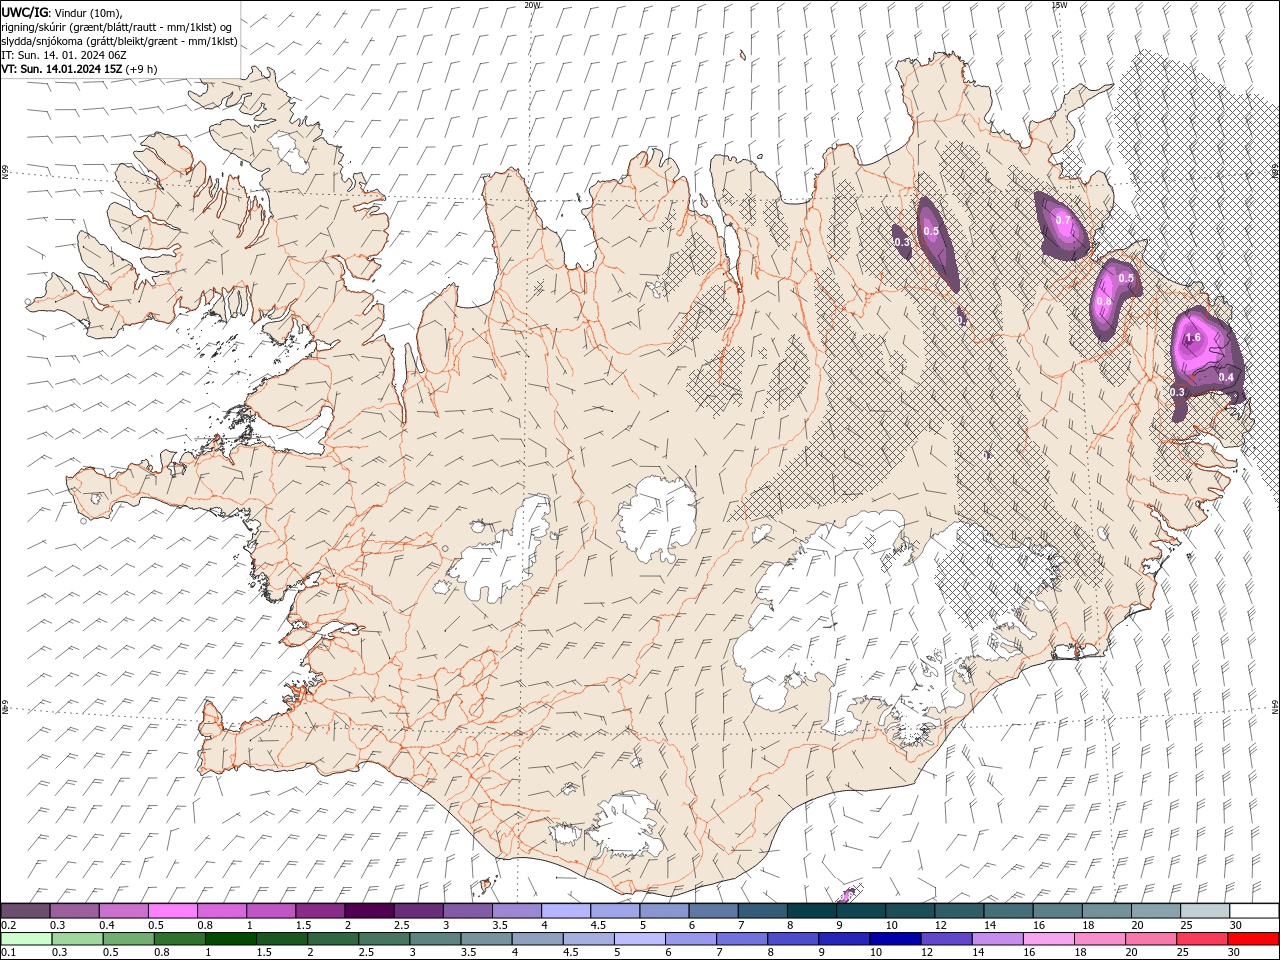Click the 'UWC/IG: Vindur (10m),' title line

[62, 11]
